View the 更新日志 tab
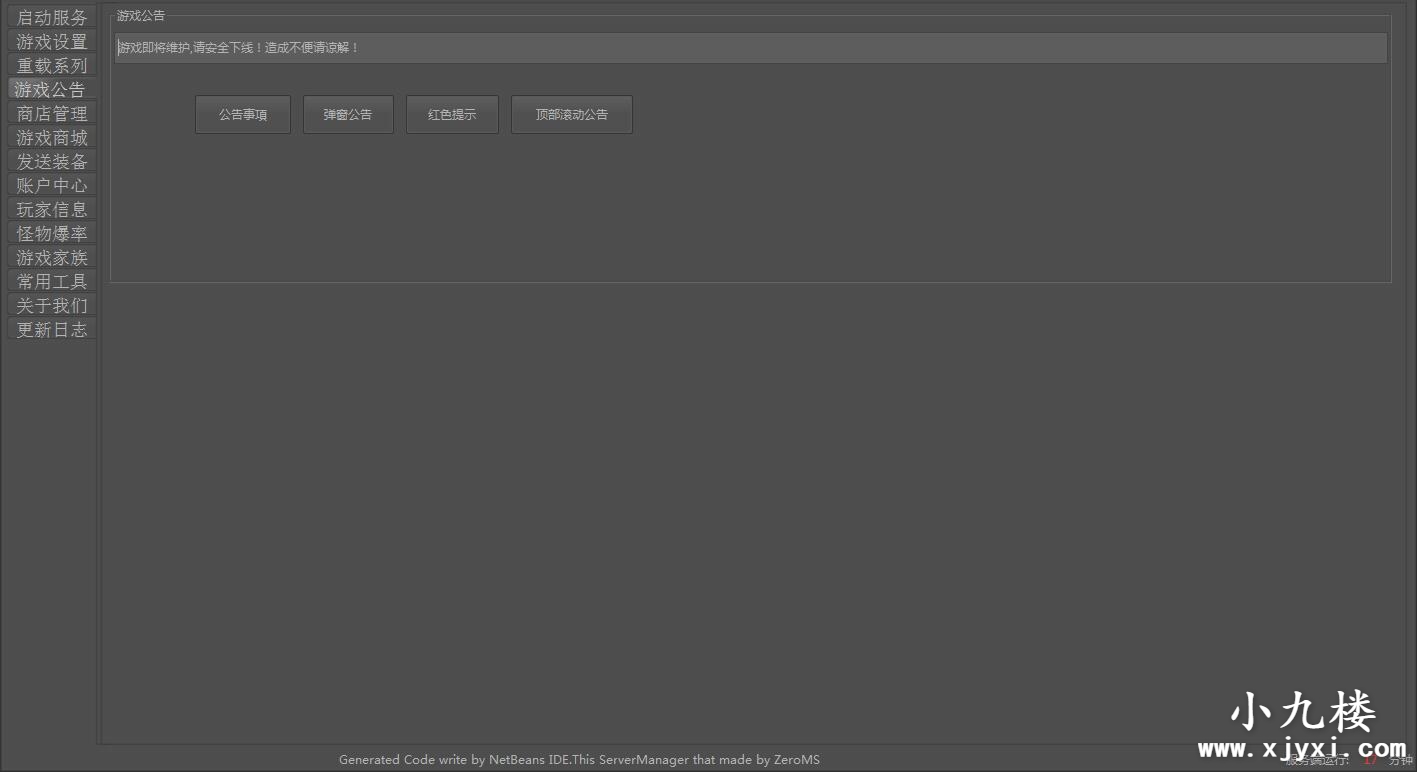Viewport: 1417px width, 772px height. [52, 329]
